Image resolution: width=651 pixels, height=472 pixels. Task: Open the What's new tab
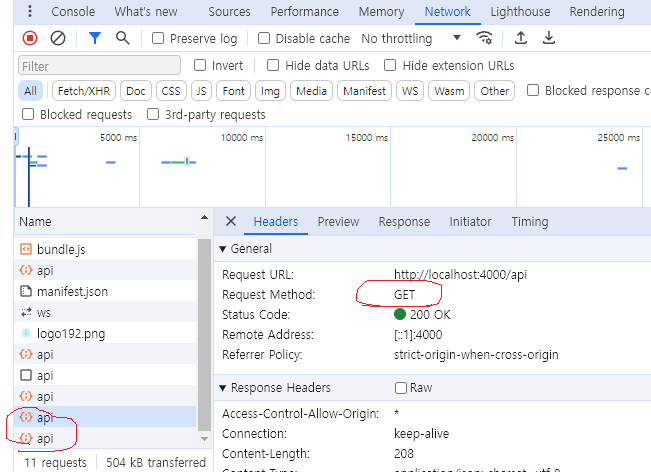coord(146,12)
